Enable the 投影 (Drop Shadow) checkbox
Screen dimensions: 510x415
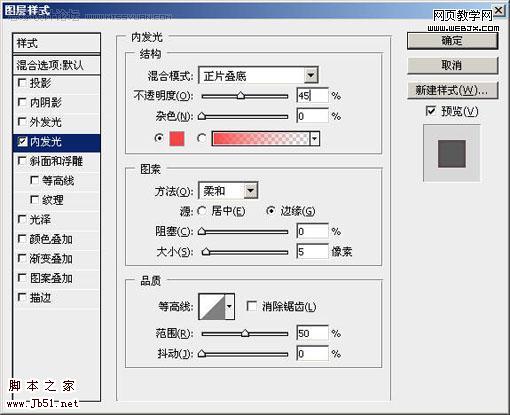tap(22, 83)
